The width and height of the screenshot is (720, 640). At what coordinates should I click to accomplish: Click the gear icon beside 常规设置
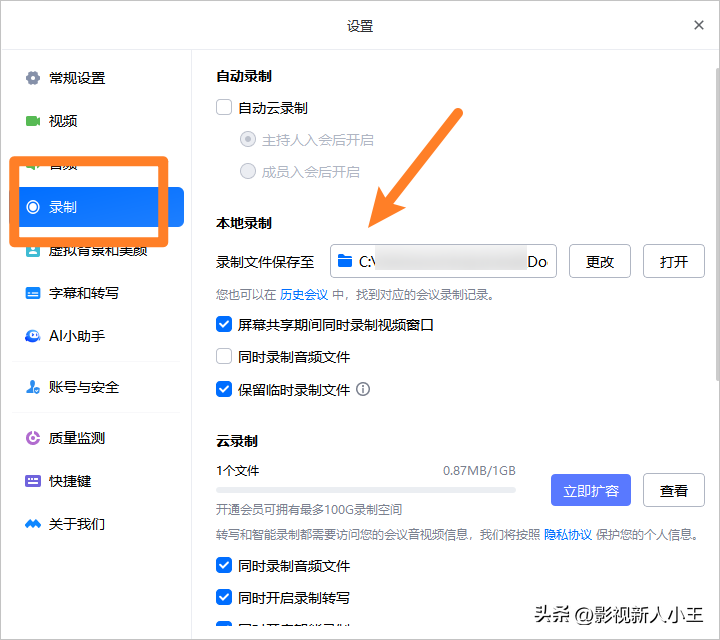click(x=33, y=78)
